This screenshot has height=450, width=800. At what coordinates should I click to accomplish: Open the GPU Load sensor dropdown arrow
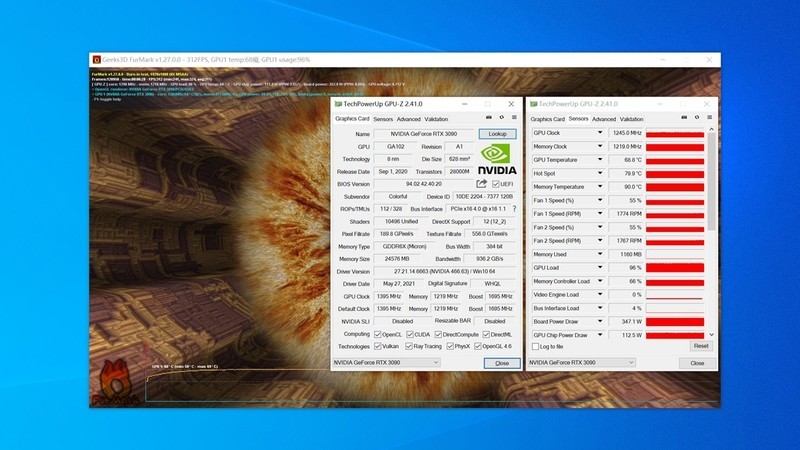[600, 267]
